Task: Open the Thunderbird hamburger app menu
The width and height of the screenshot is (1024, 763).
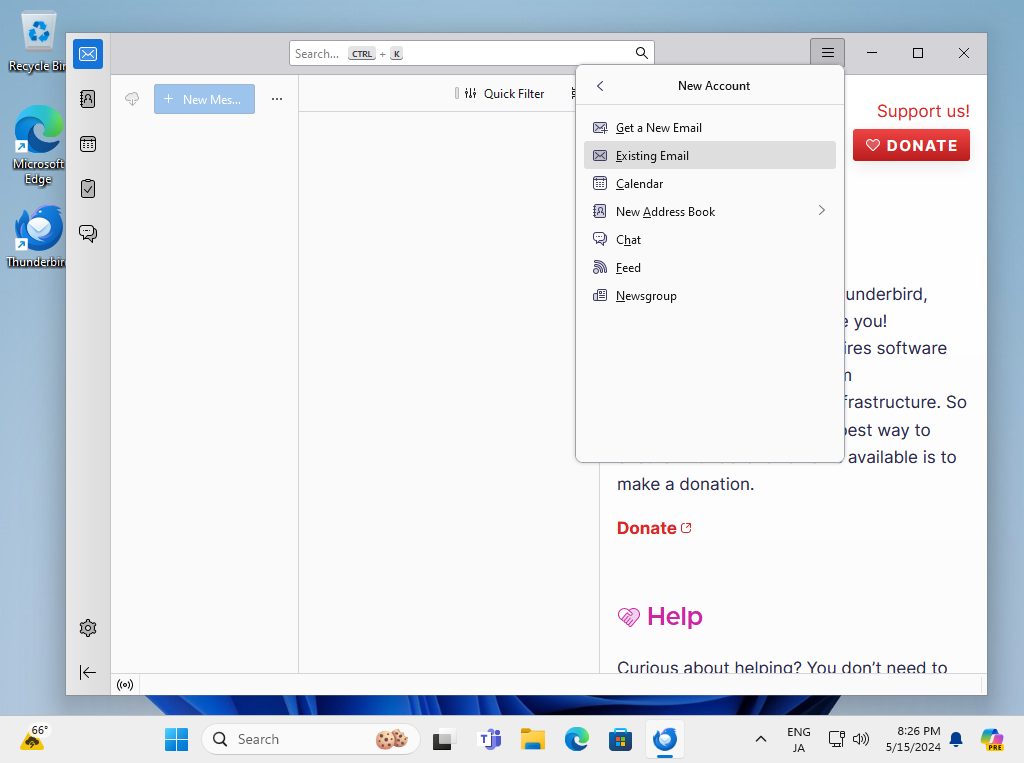Action: (x=827, y=53)
